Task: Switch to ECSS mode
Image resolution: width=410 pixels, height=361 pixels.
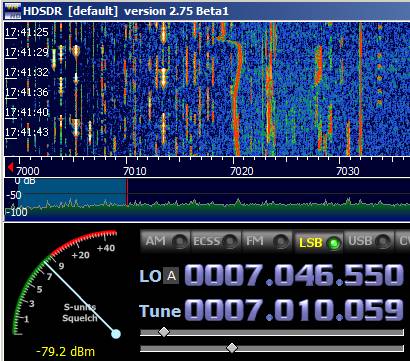Action: coord(216,241)
